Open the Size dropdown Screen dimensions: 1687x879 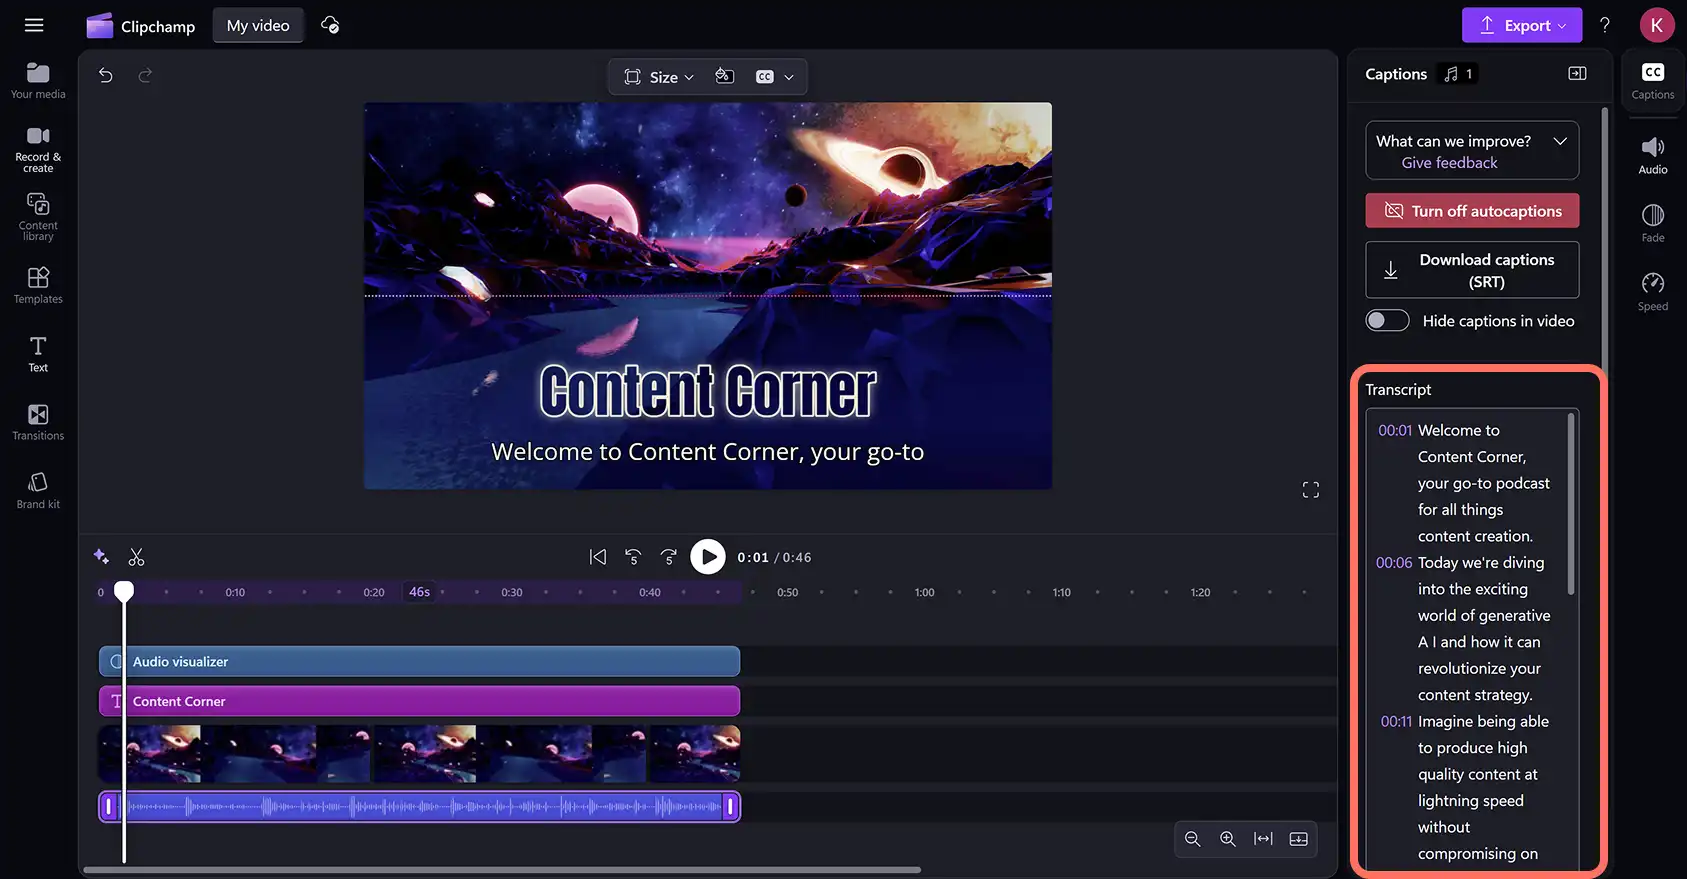658,77
